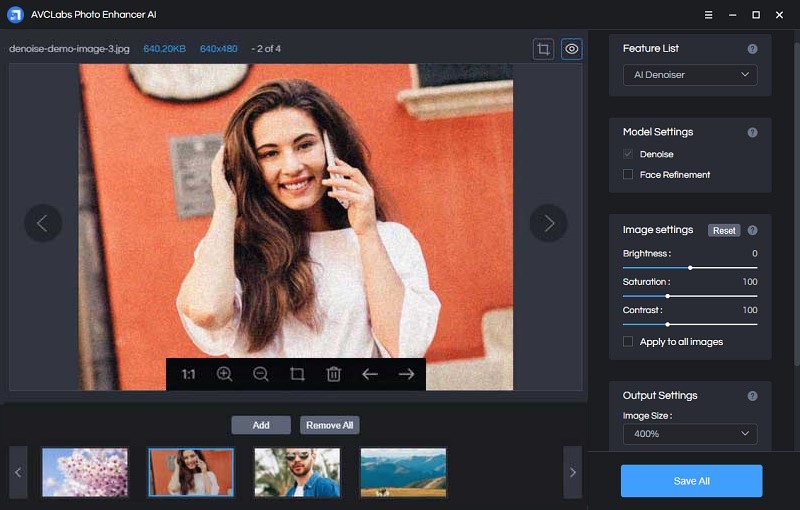Show previous image with left circle arrow
The height and width of the screenshot is (510, 800).
coord(43,223)
